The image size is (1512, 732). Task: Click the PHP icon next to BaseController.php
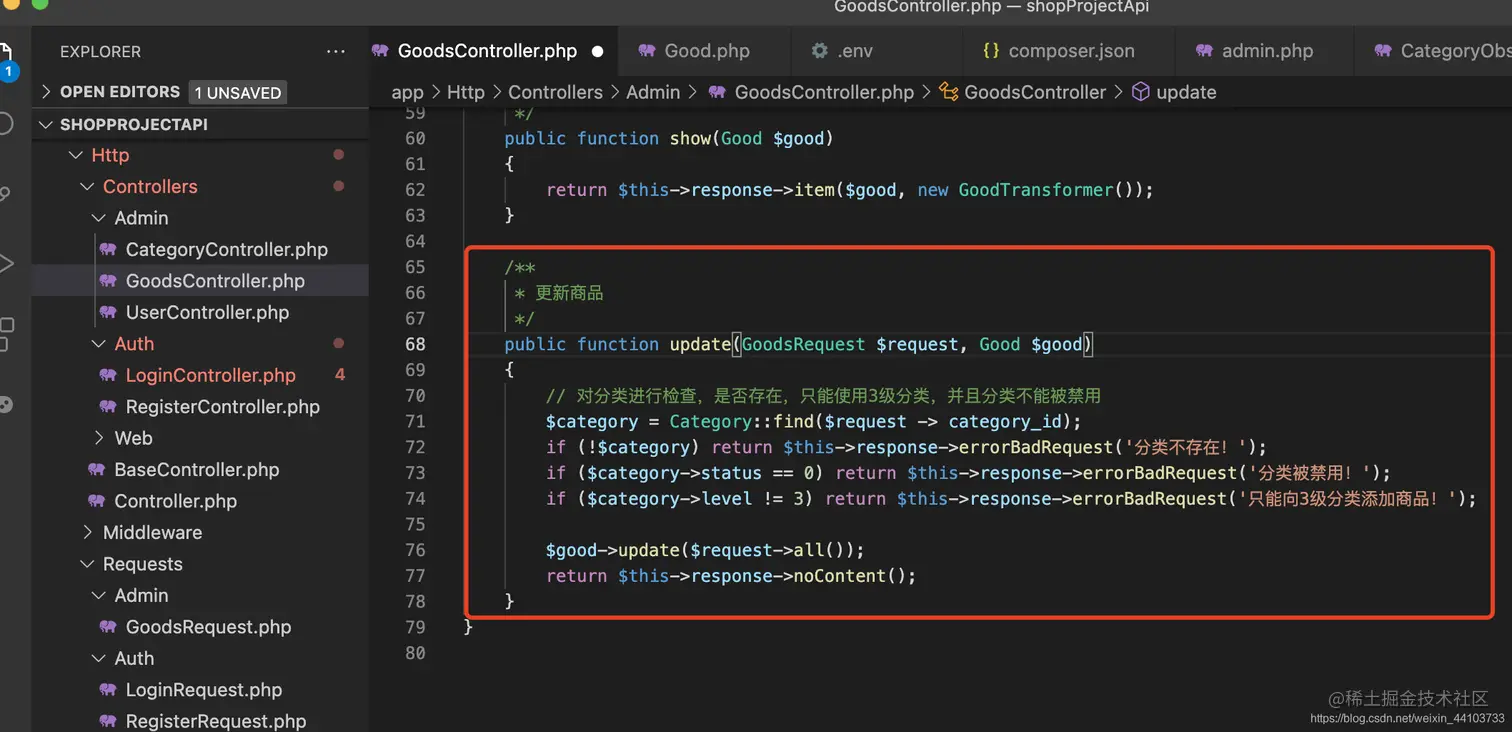pyautogui.click(x=96, y=469)
